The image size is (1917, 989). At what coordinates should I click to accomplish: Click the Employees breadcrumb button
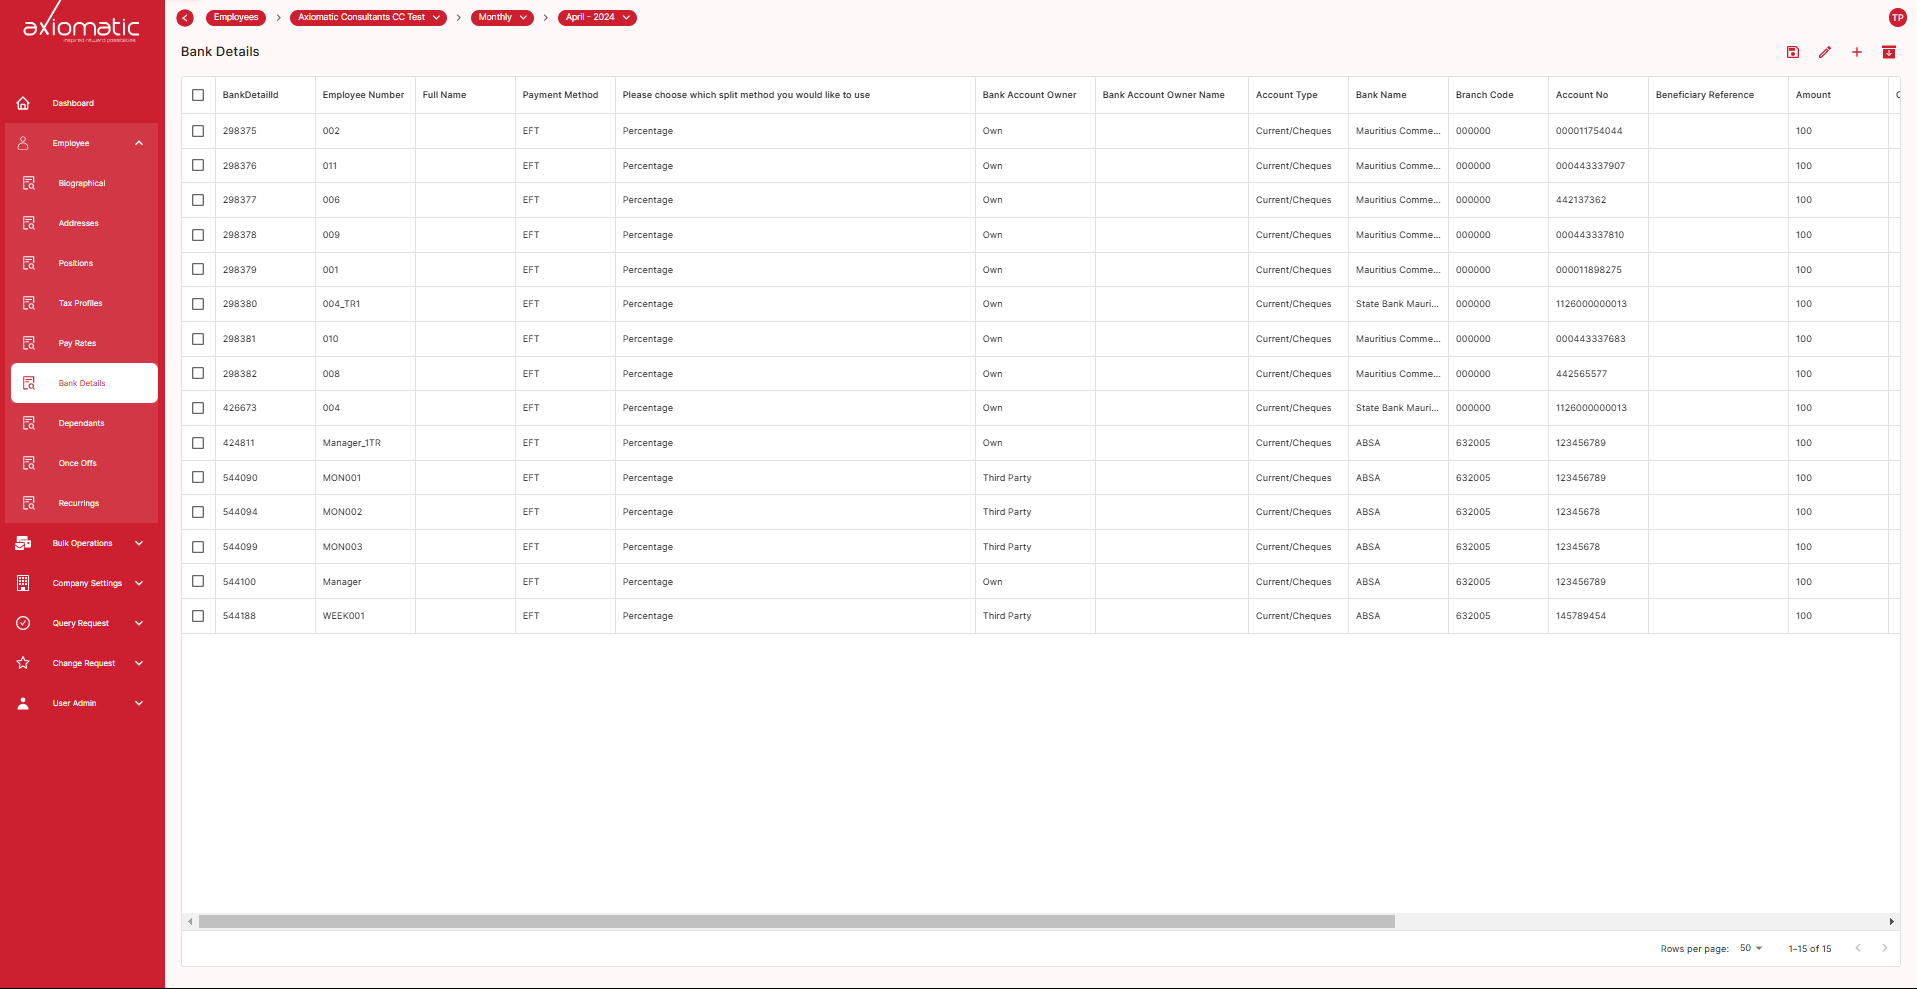point(235,17)
